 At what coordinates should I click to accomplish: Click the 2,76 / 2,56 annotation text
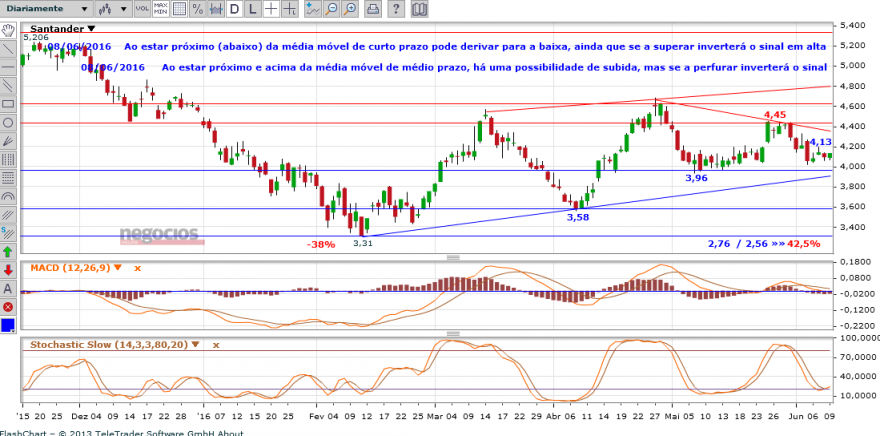click(x=739, y=244)
